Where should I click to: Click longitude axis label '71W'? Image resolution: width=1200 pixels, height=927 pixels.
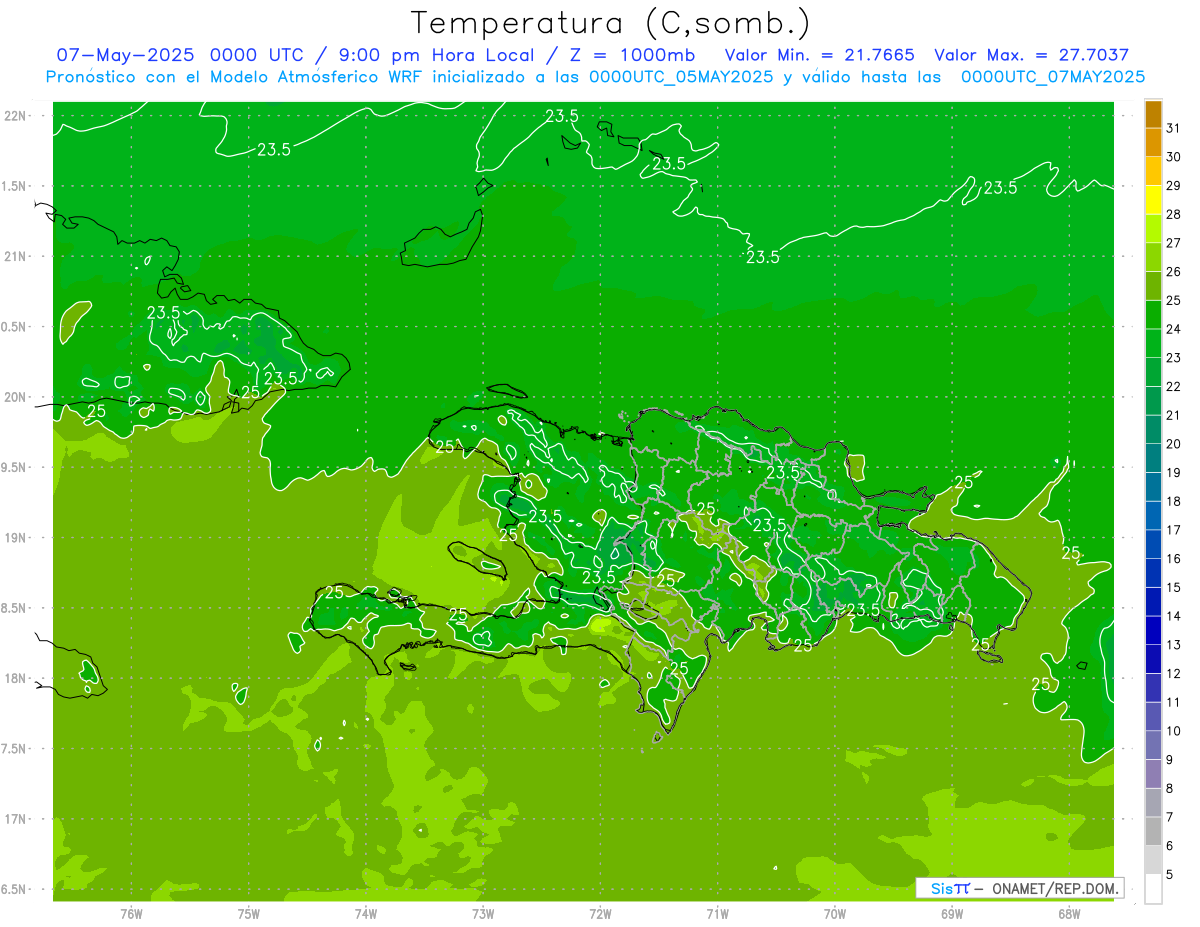tap(717, 913)
